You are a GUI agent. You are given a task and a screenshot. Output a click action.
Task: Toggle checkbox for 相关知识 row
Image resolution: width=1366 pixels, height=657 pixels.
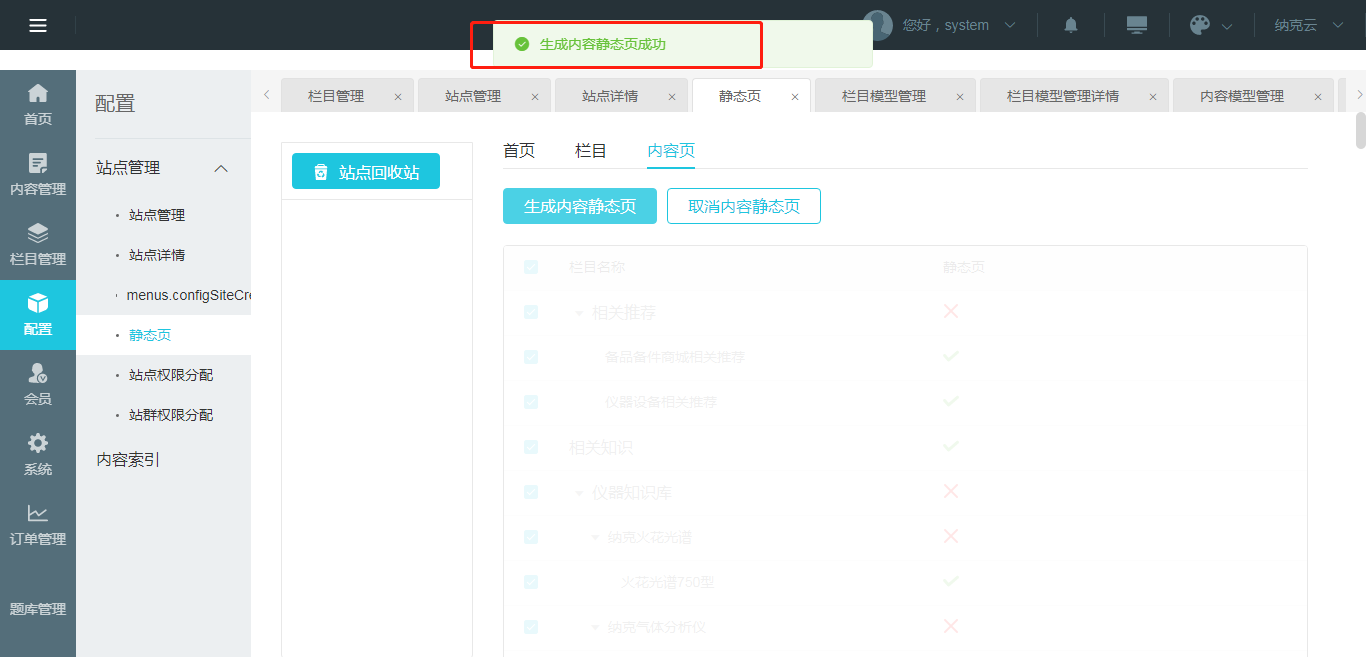pyautogui.click(x=531, y=447)
